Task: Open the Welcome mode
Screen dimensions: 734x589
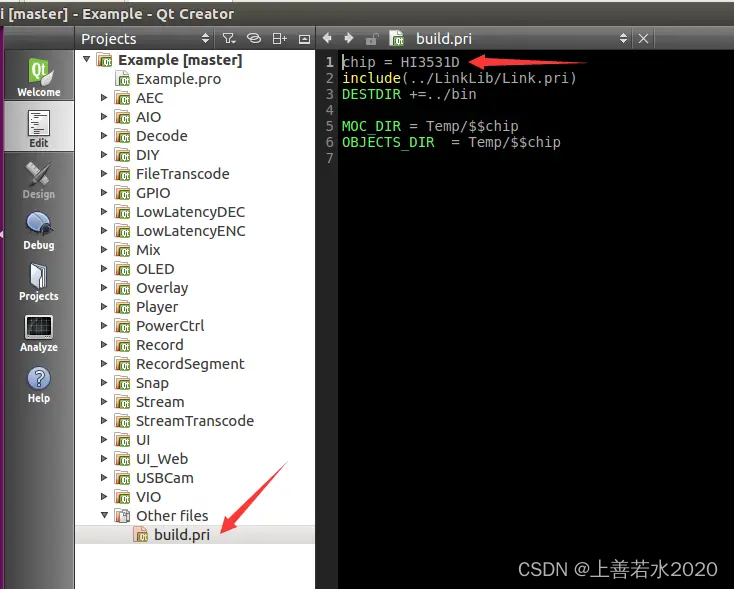Action: coord(39,77)
